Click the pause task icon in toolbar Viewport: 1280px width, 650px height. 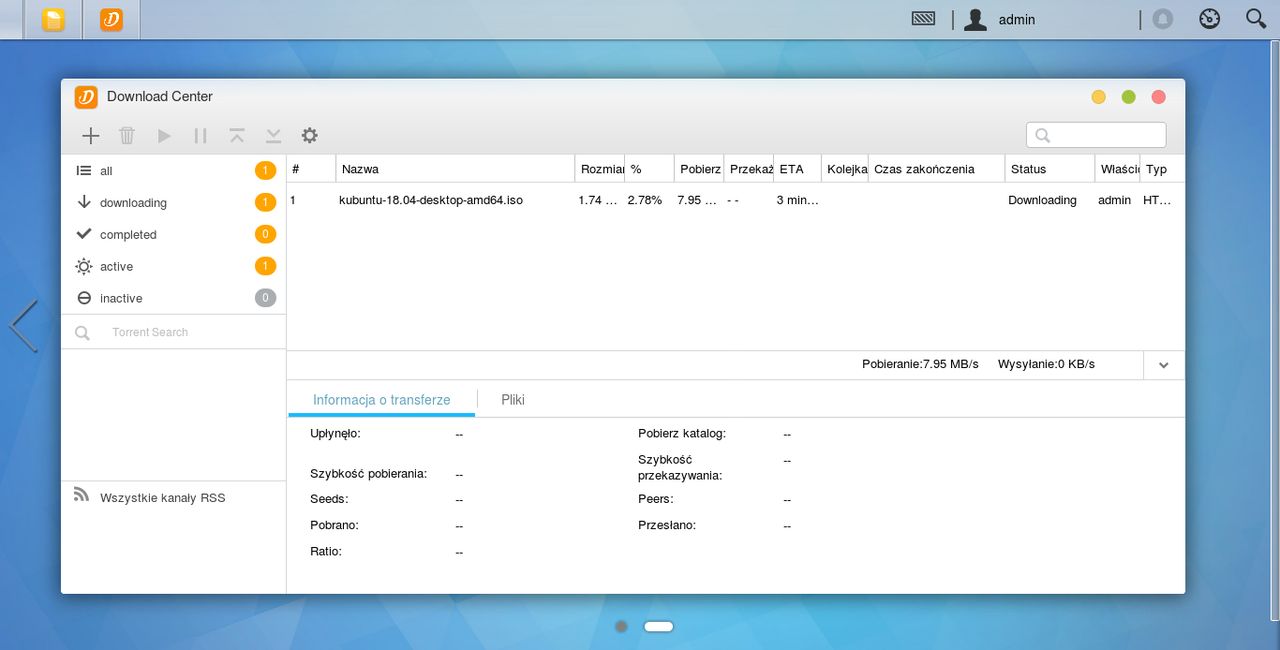point(200,135)
